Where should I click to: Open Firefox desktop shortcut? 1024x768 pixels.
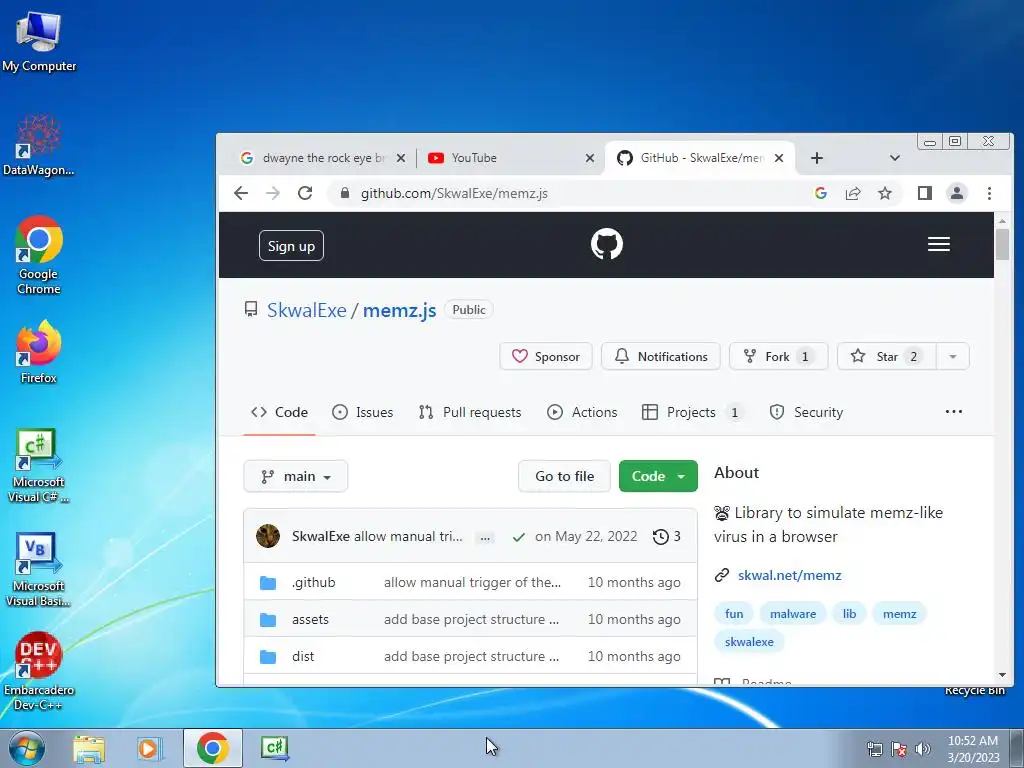coord(39,351)
